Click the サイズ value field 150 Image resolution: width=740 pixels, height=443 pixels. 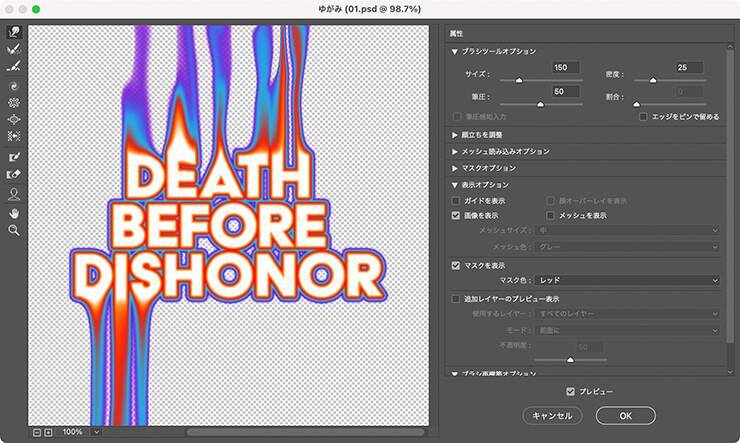(565, 67)
